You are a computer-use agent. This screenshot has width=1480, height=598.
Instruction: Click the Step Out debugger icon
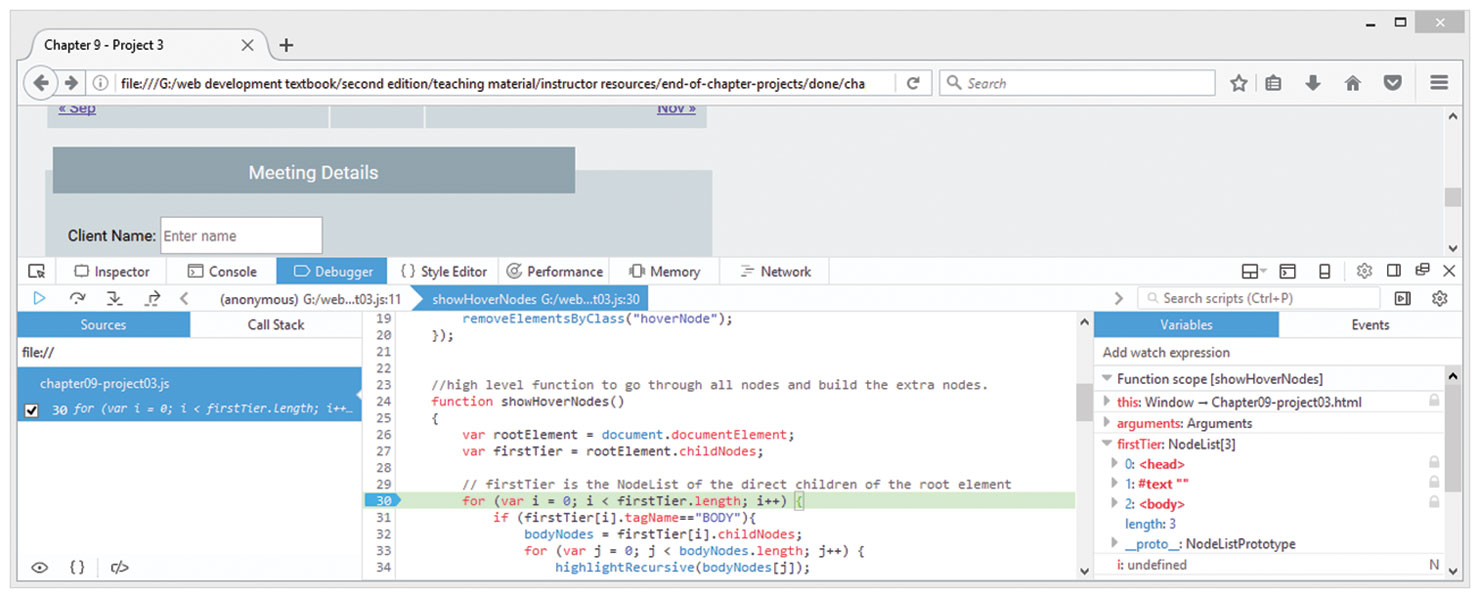pyautogui.click(x=152, y=298)
